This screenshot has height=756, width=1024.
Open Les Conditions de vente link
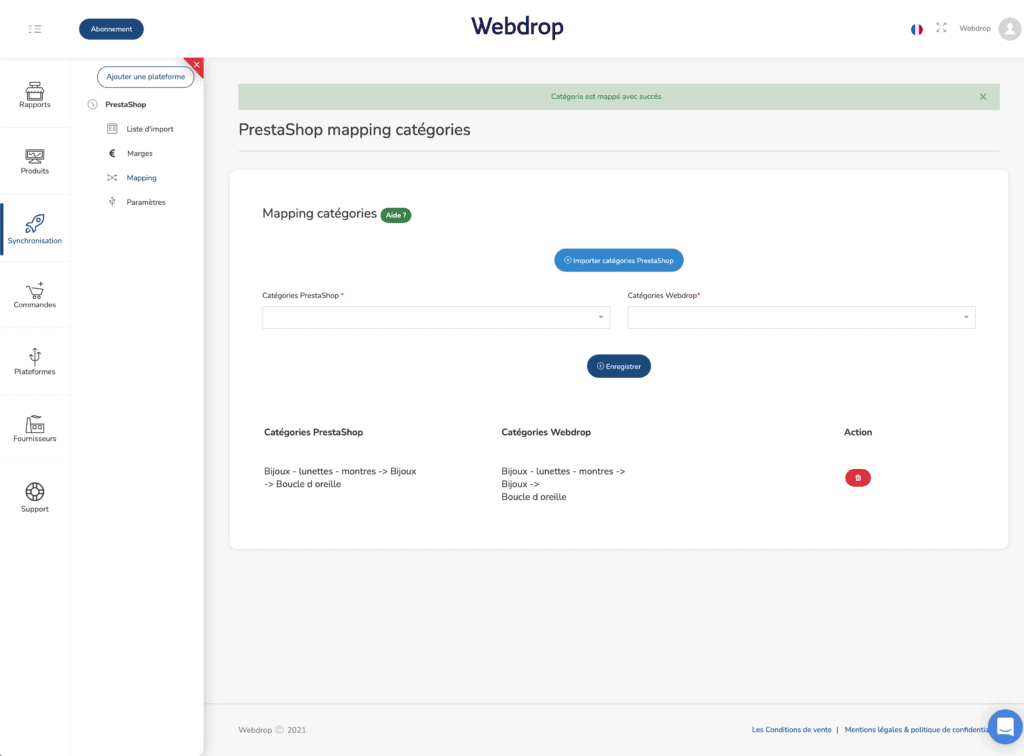click(x=791, y=730)
